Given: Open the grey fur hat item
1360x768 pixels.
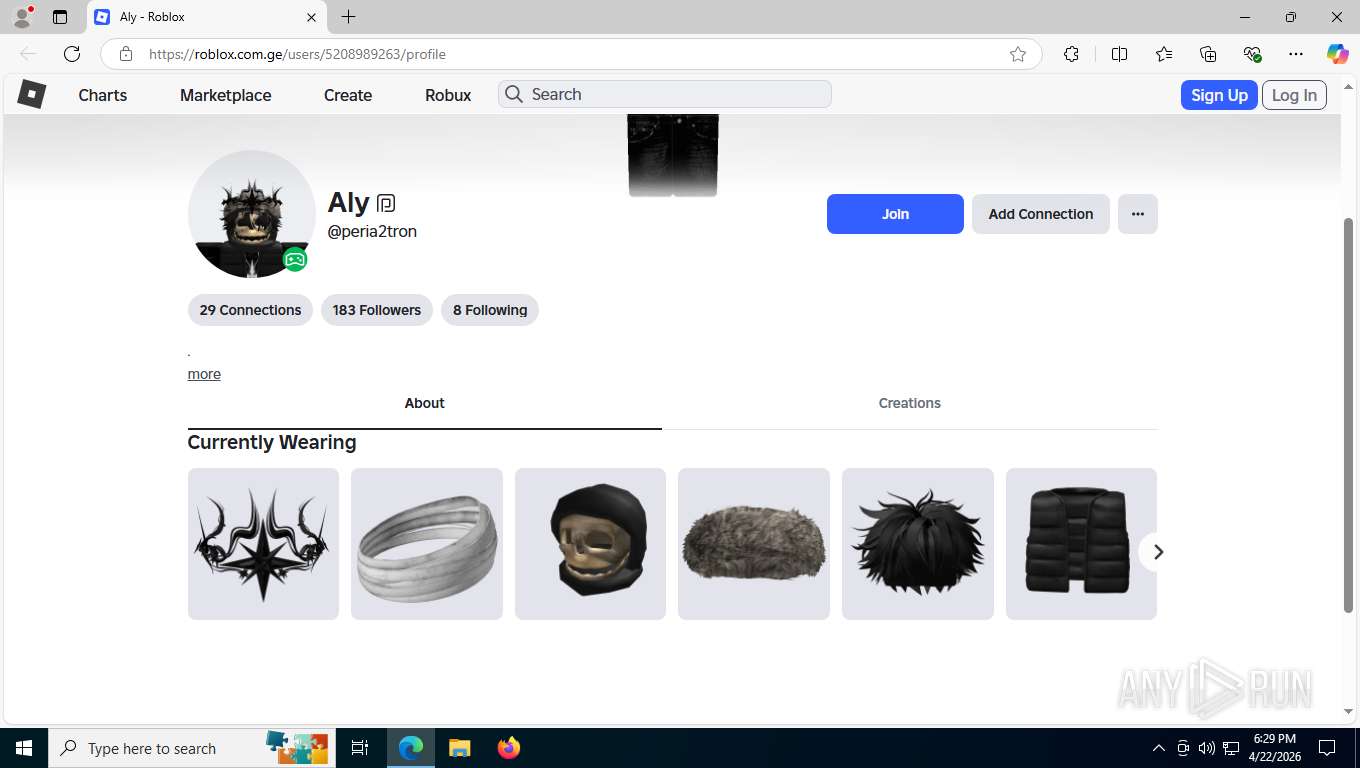Looking at the screenshot, I should tap(754, 544).
